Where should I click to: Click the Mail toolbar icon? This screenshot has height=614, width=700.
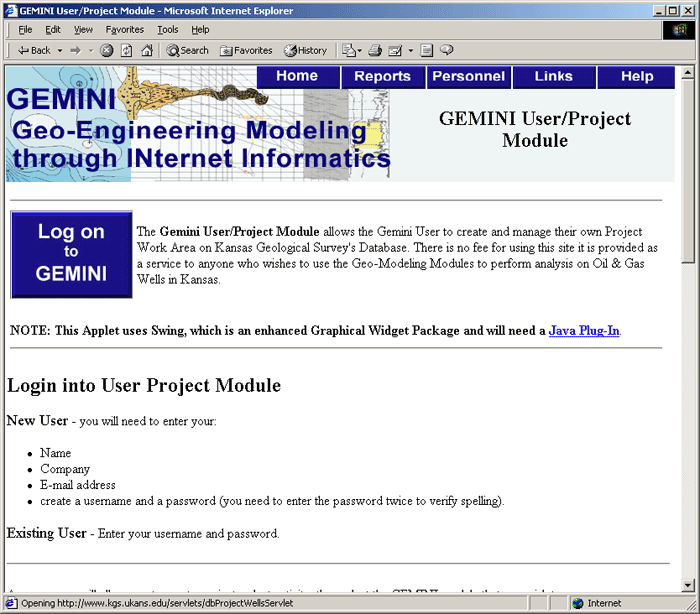[349, 50]
